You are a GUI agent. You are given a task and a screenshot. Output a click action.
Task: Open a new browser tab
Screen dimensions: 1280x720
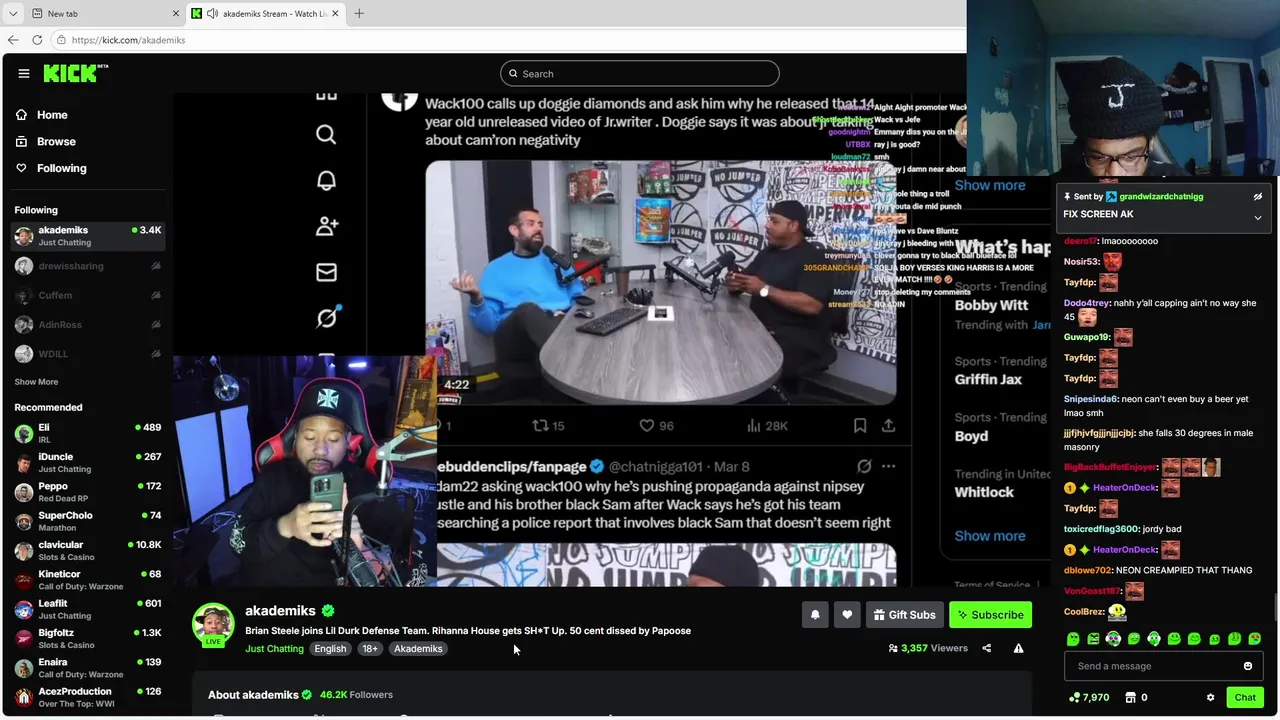359,13
